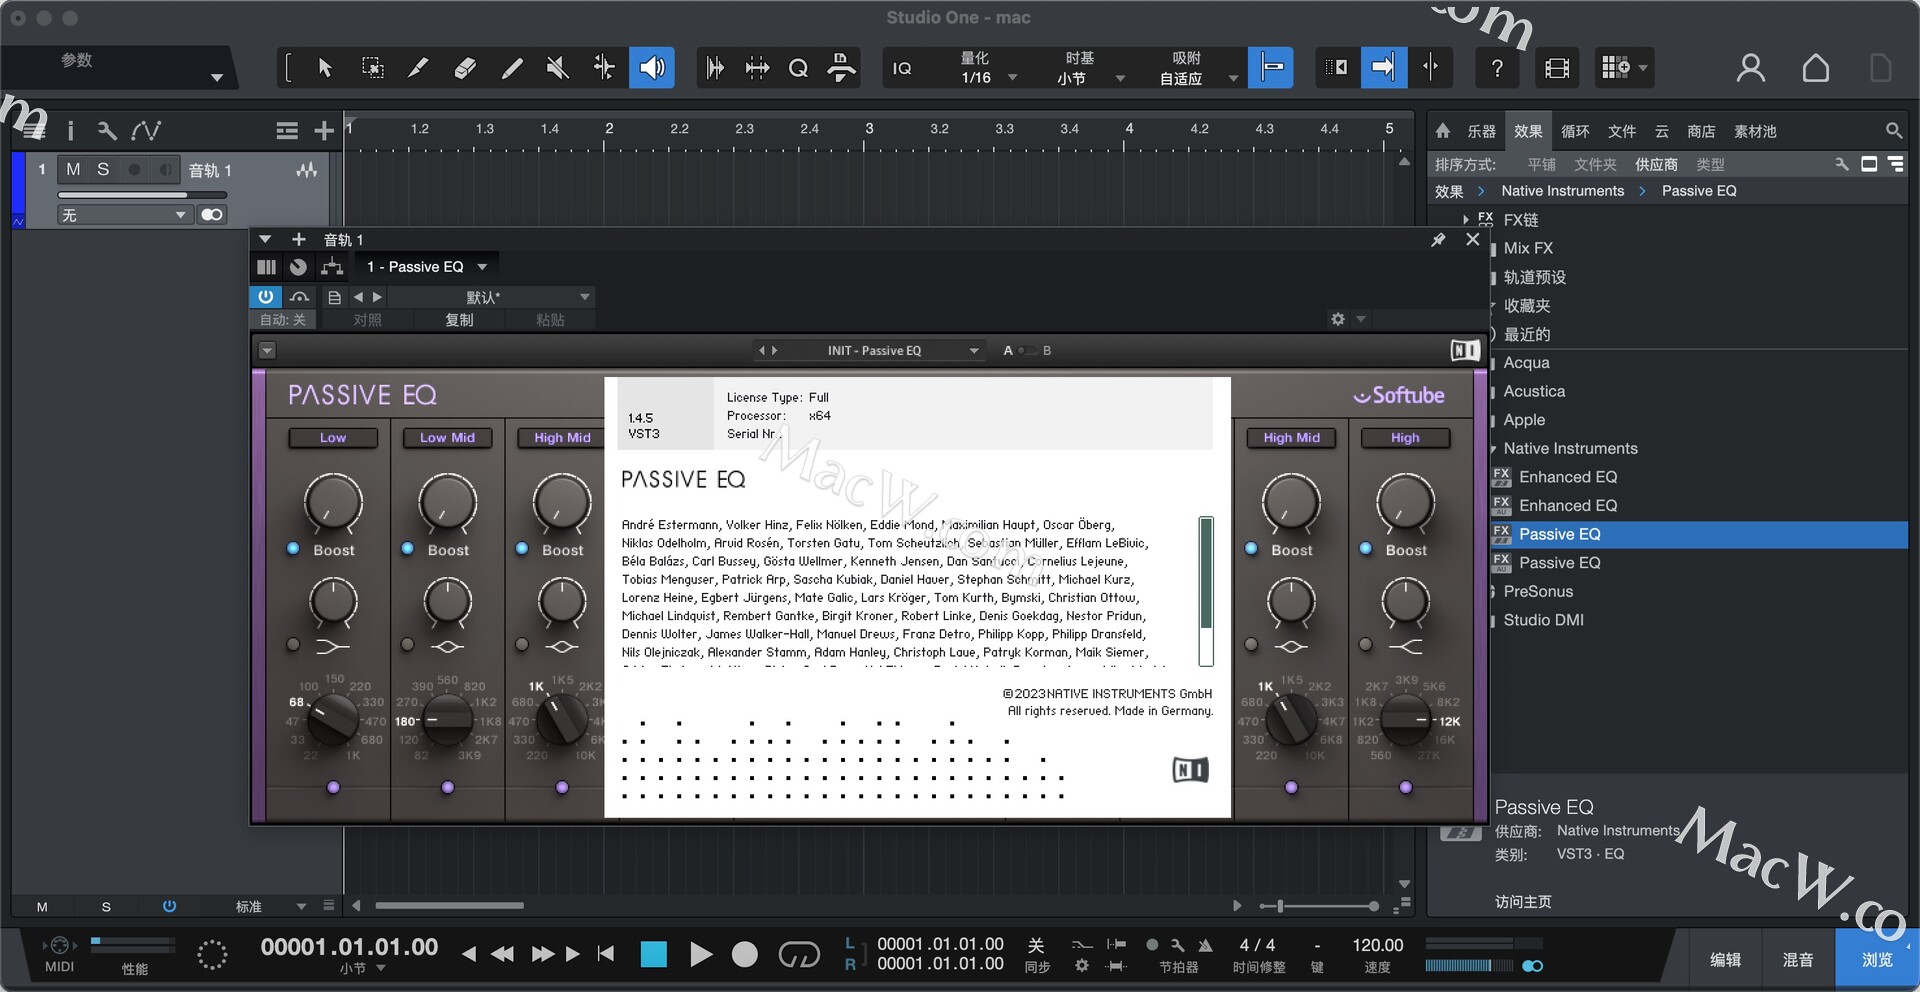Switch to the 商店 browser tab

click(1701, 131)
